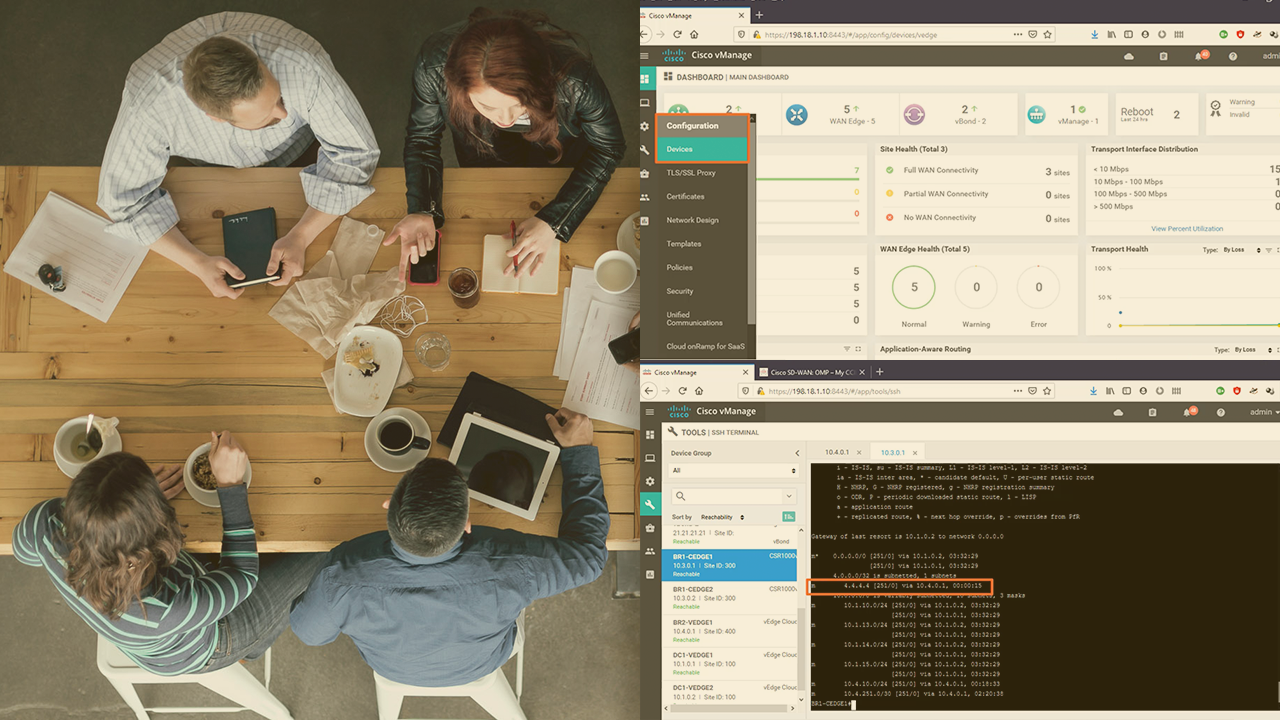This screenshot has width=1280, height=720.
Task: Click the sort order icon beside Reachability
Action: pyautogui.click(x=788, y=517)
